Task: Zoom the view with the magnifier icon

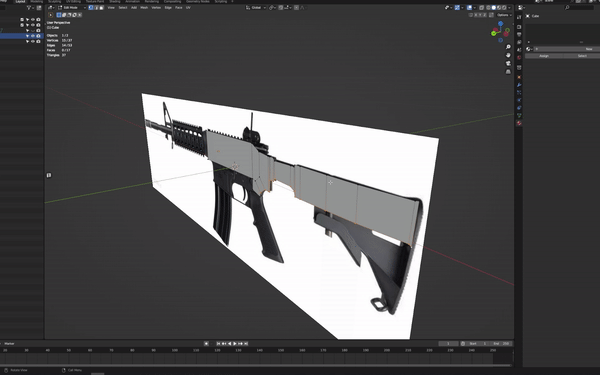Action: [x=508, y=47]
